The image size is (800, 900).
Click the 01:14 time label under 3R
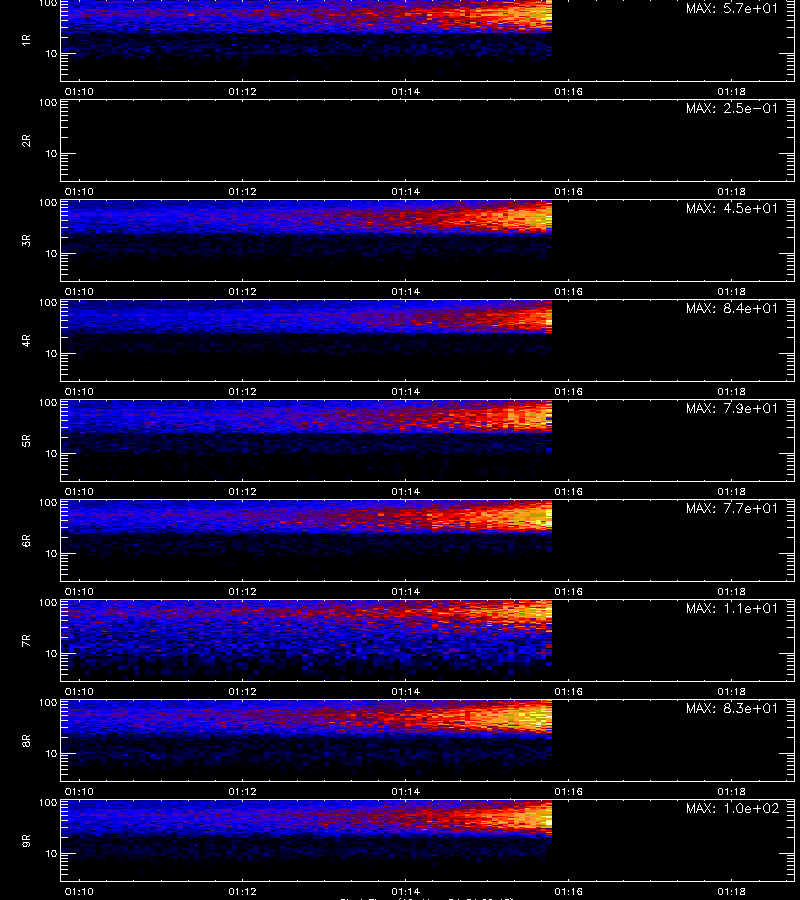(406, 292)
